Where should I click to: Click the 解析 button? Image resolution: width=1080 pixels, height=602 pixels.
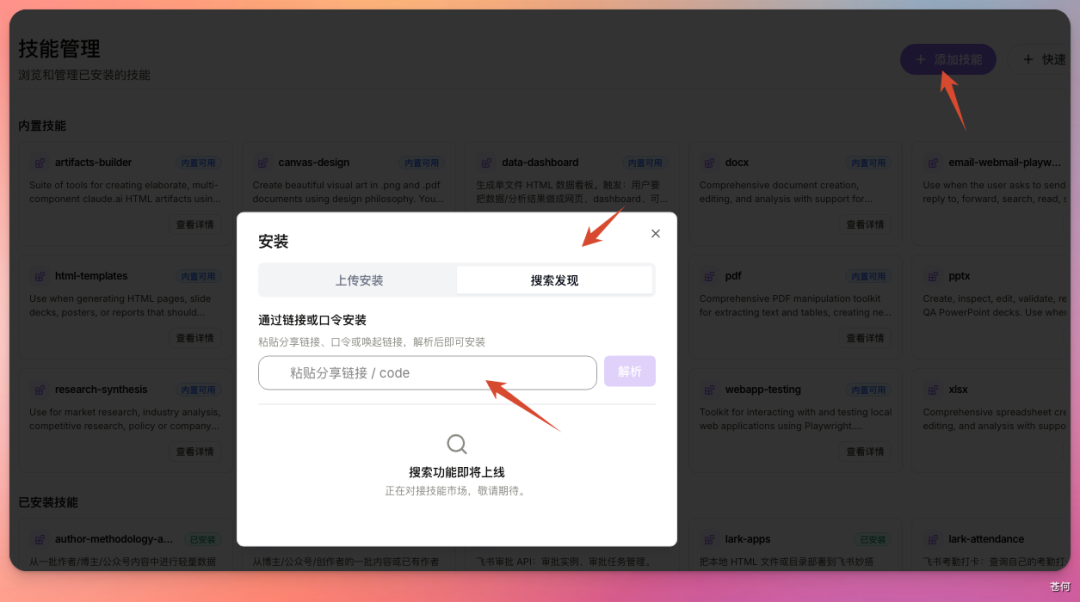[630, 371]
